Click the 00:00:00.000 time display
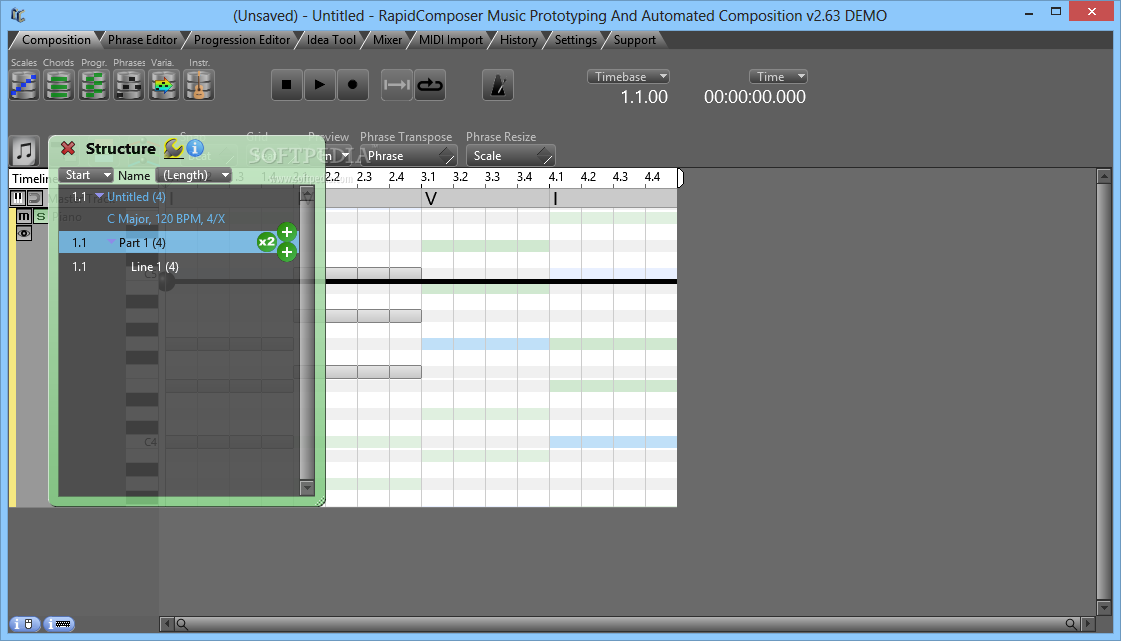1121x641 pixels. [x=755, y=97]
